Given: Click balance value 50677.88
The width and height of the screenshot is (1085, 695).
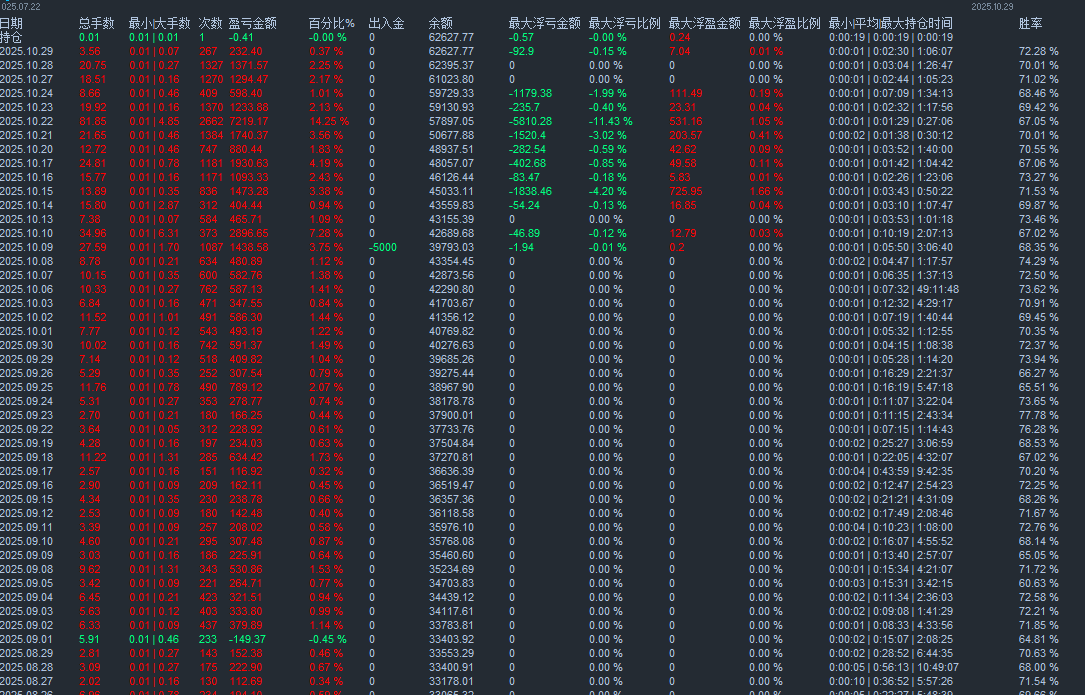Looking at the screenshot, I should point(451,135).
